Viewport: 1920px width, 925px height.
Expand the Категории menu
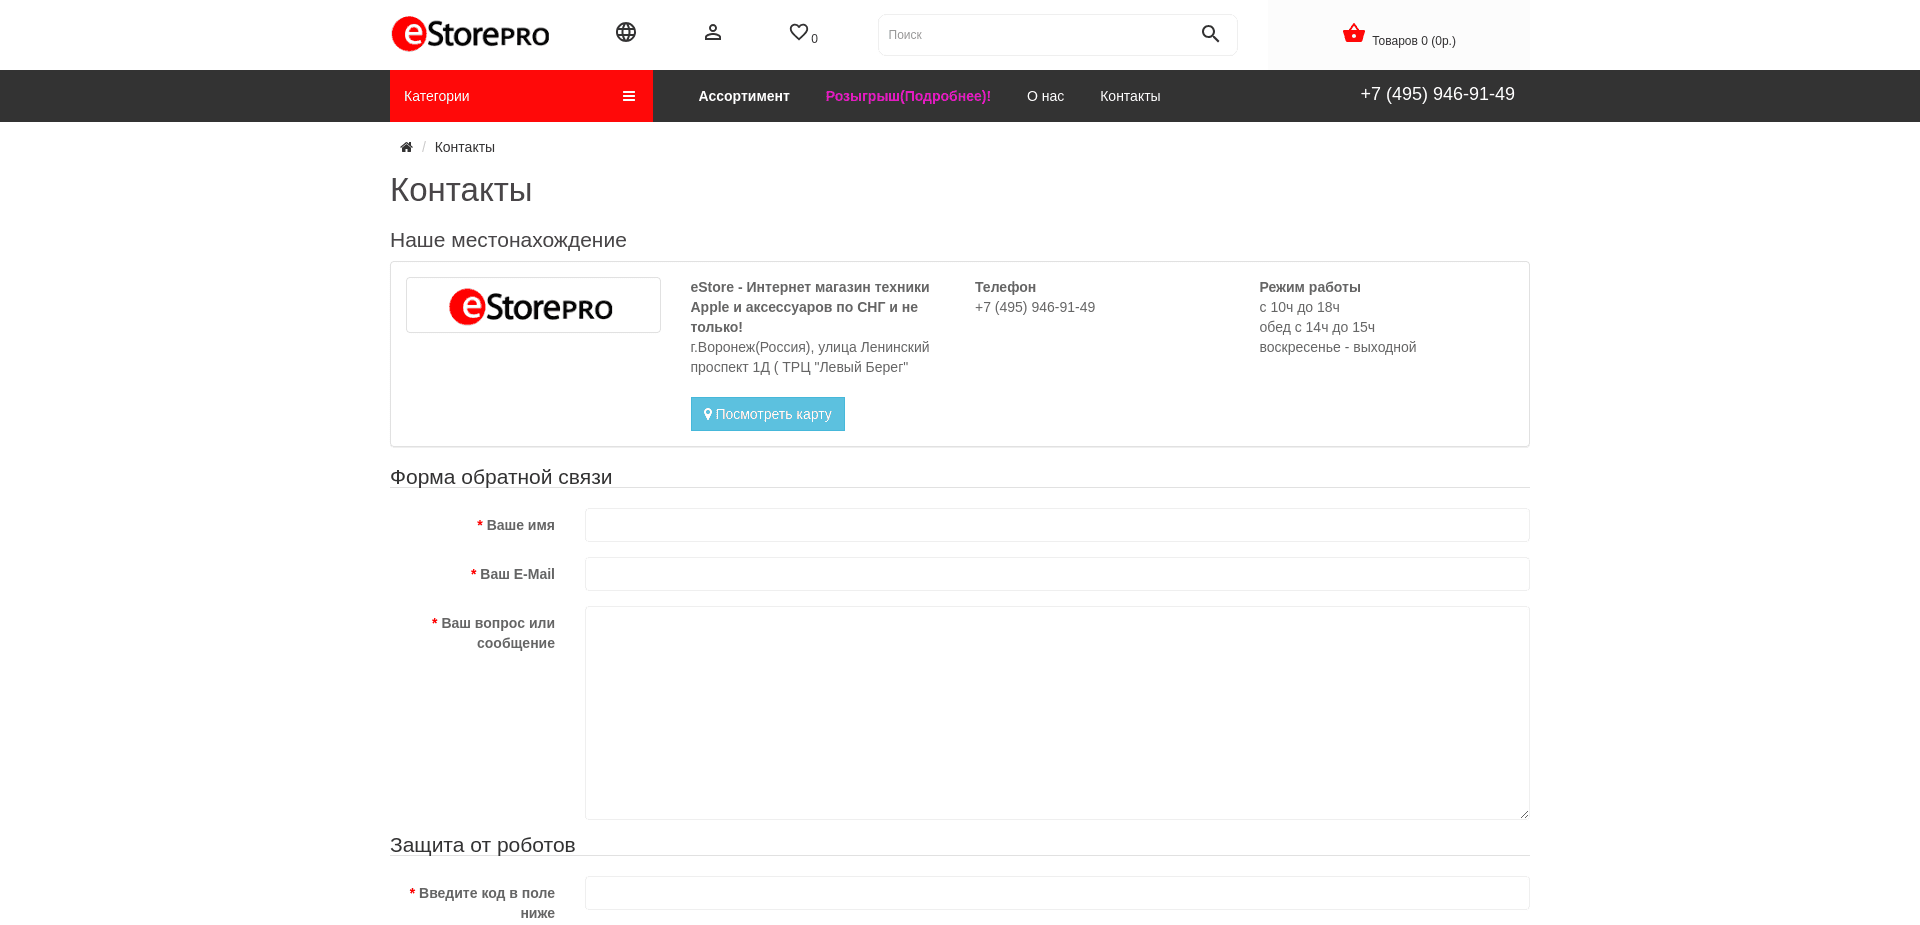(x=436, y=95)
